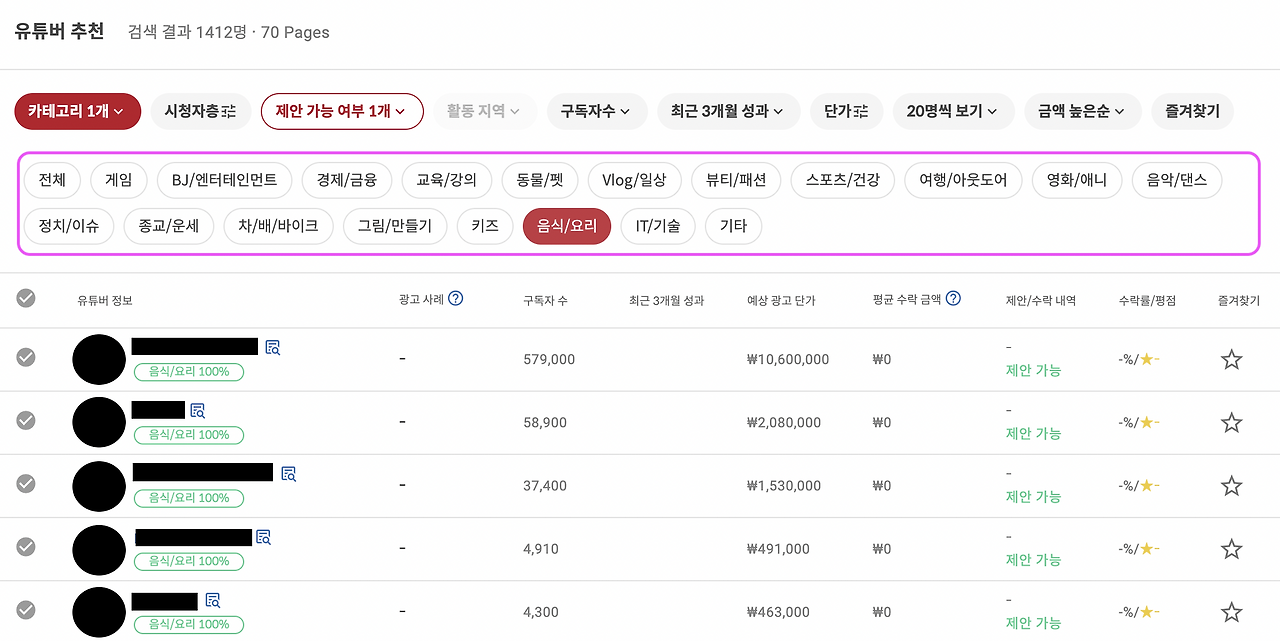Check the first row's selection checkbox
This screenshot has height=641, width=1280.
coord(26,357)
